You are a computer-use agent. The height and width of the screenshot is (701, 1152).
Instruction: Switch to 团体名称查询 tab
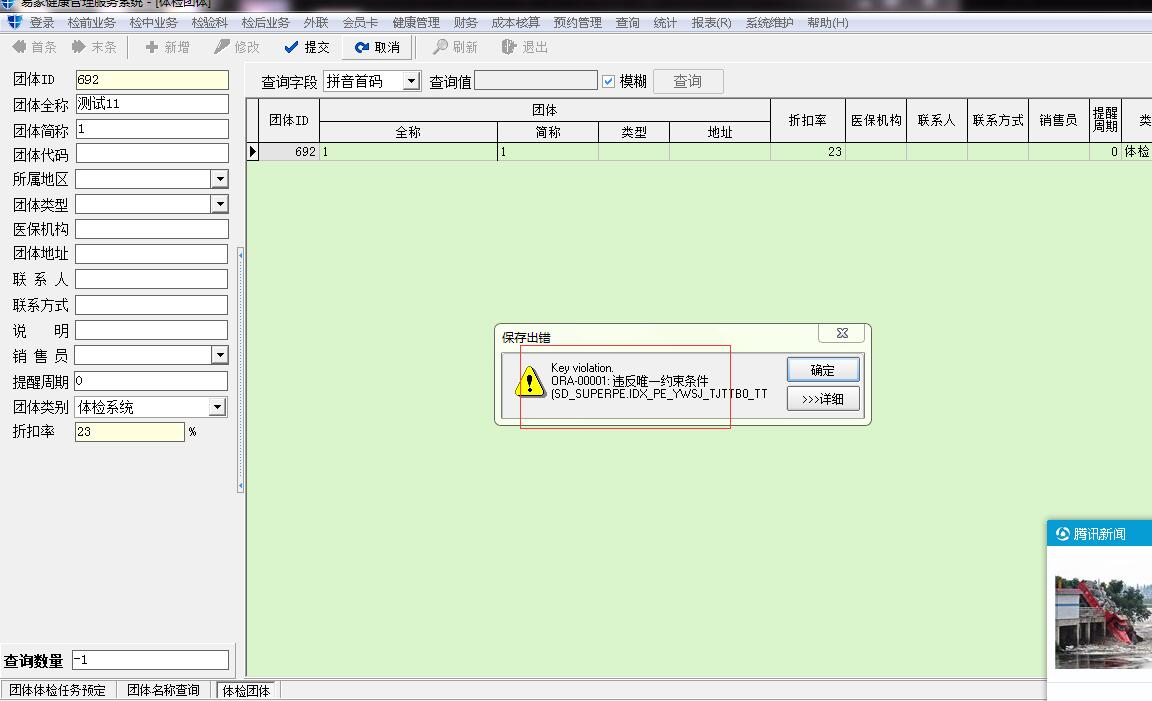tap(163, 690)
